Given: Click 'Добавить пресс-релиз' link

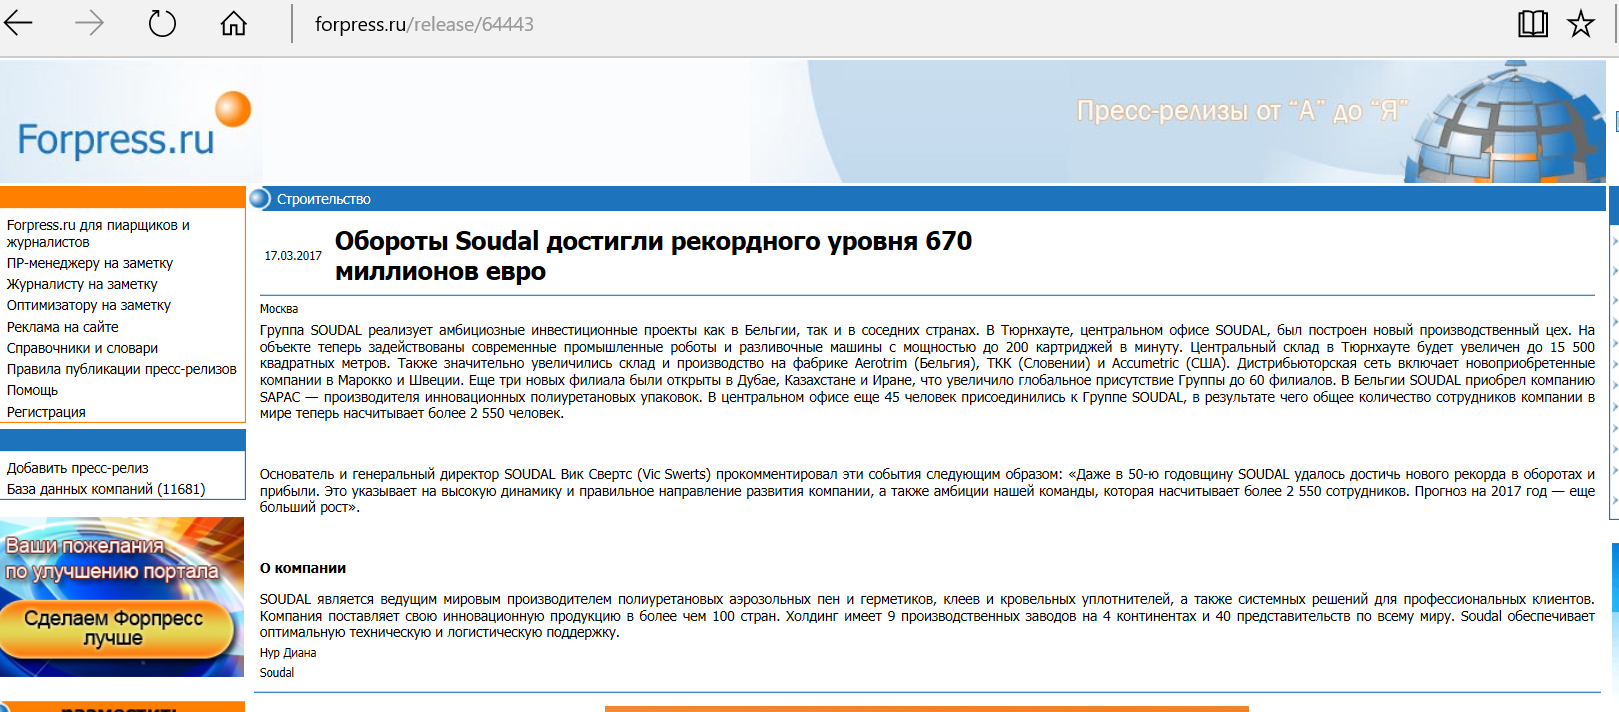Looking at the screenshot, I should tap(77, 468).
